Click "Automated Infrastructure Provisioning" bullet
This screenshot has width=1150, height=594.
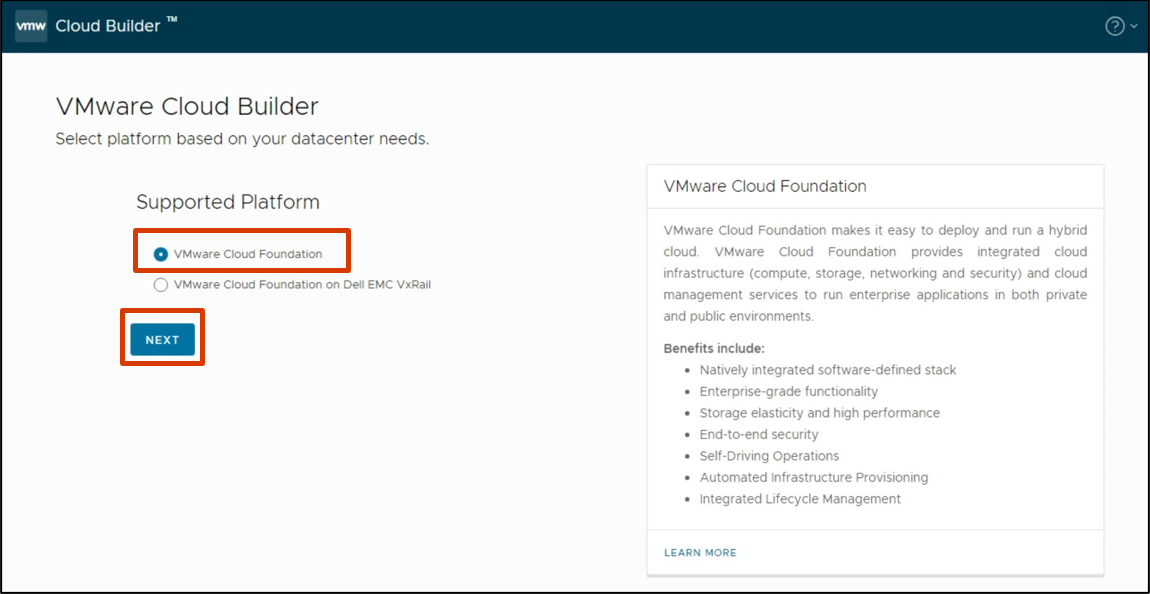click(x=814, y=477)
